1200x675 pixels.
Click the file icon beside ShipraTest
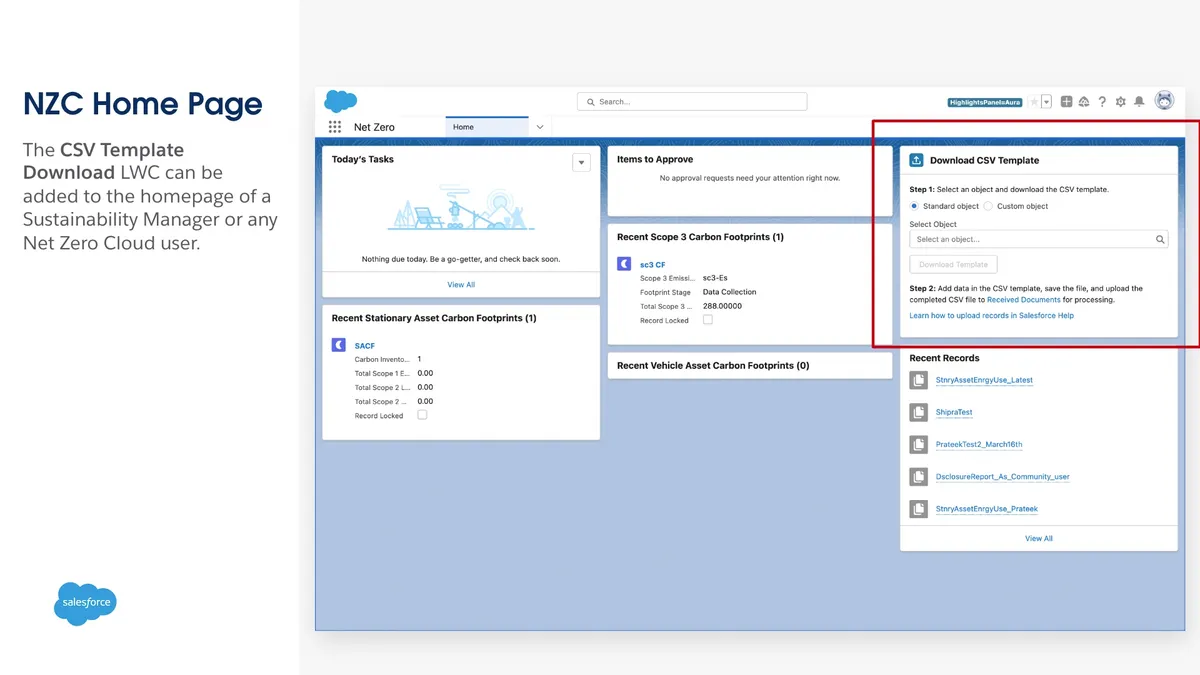918,412
